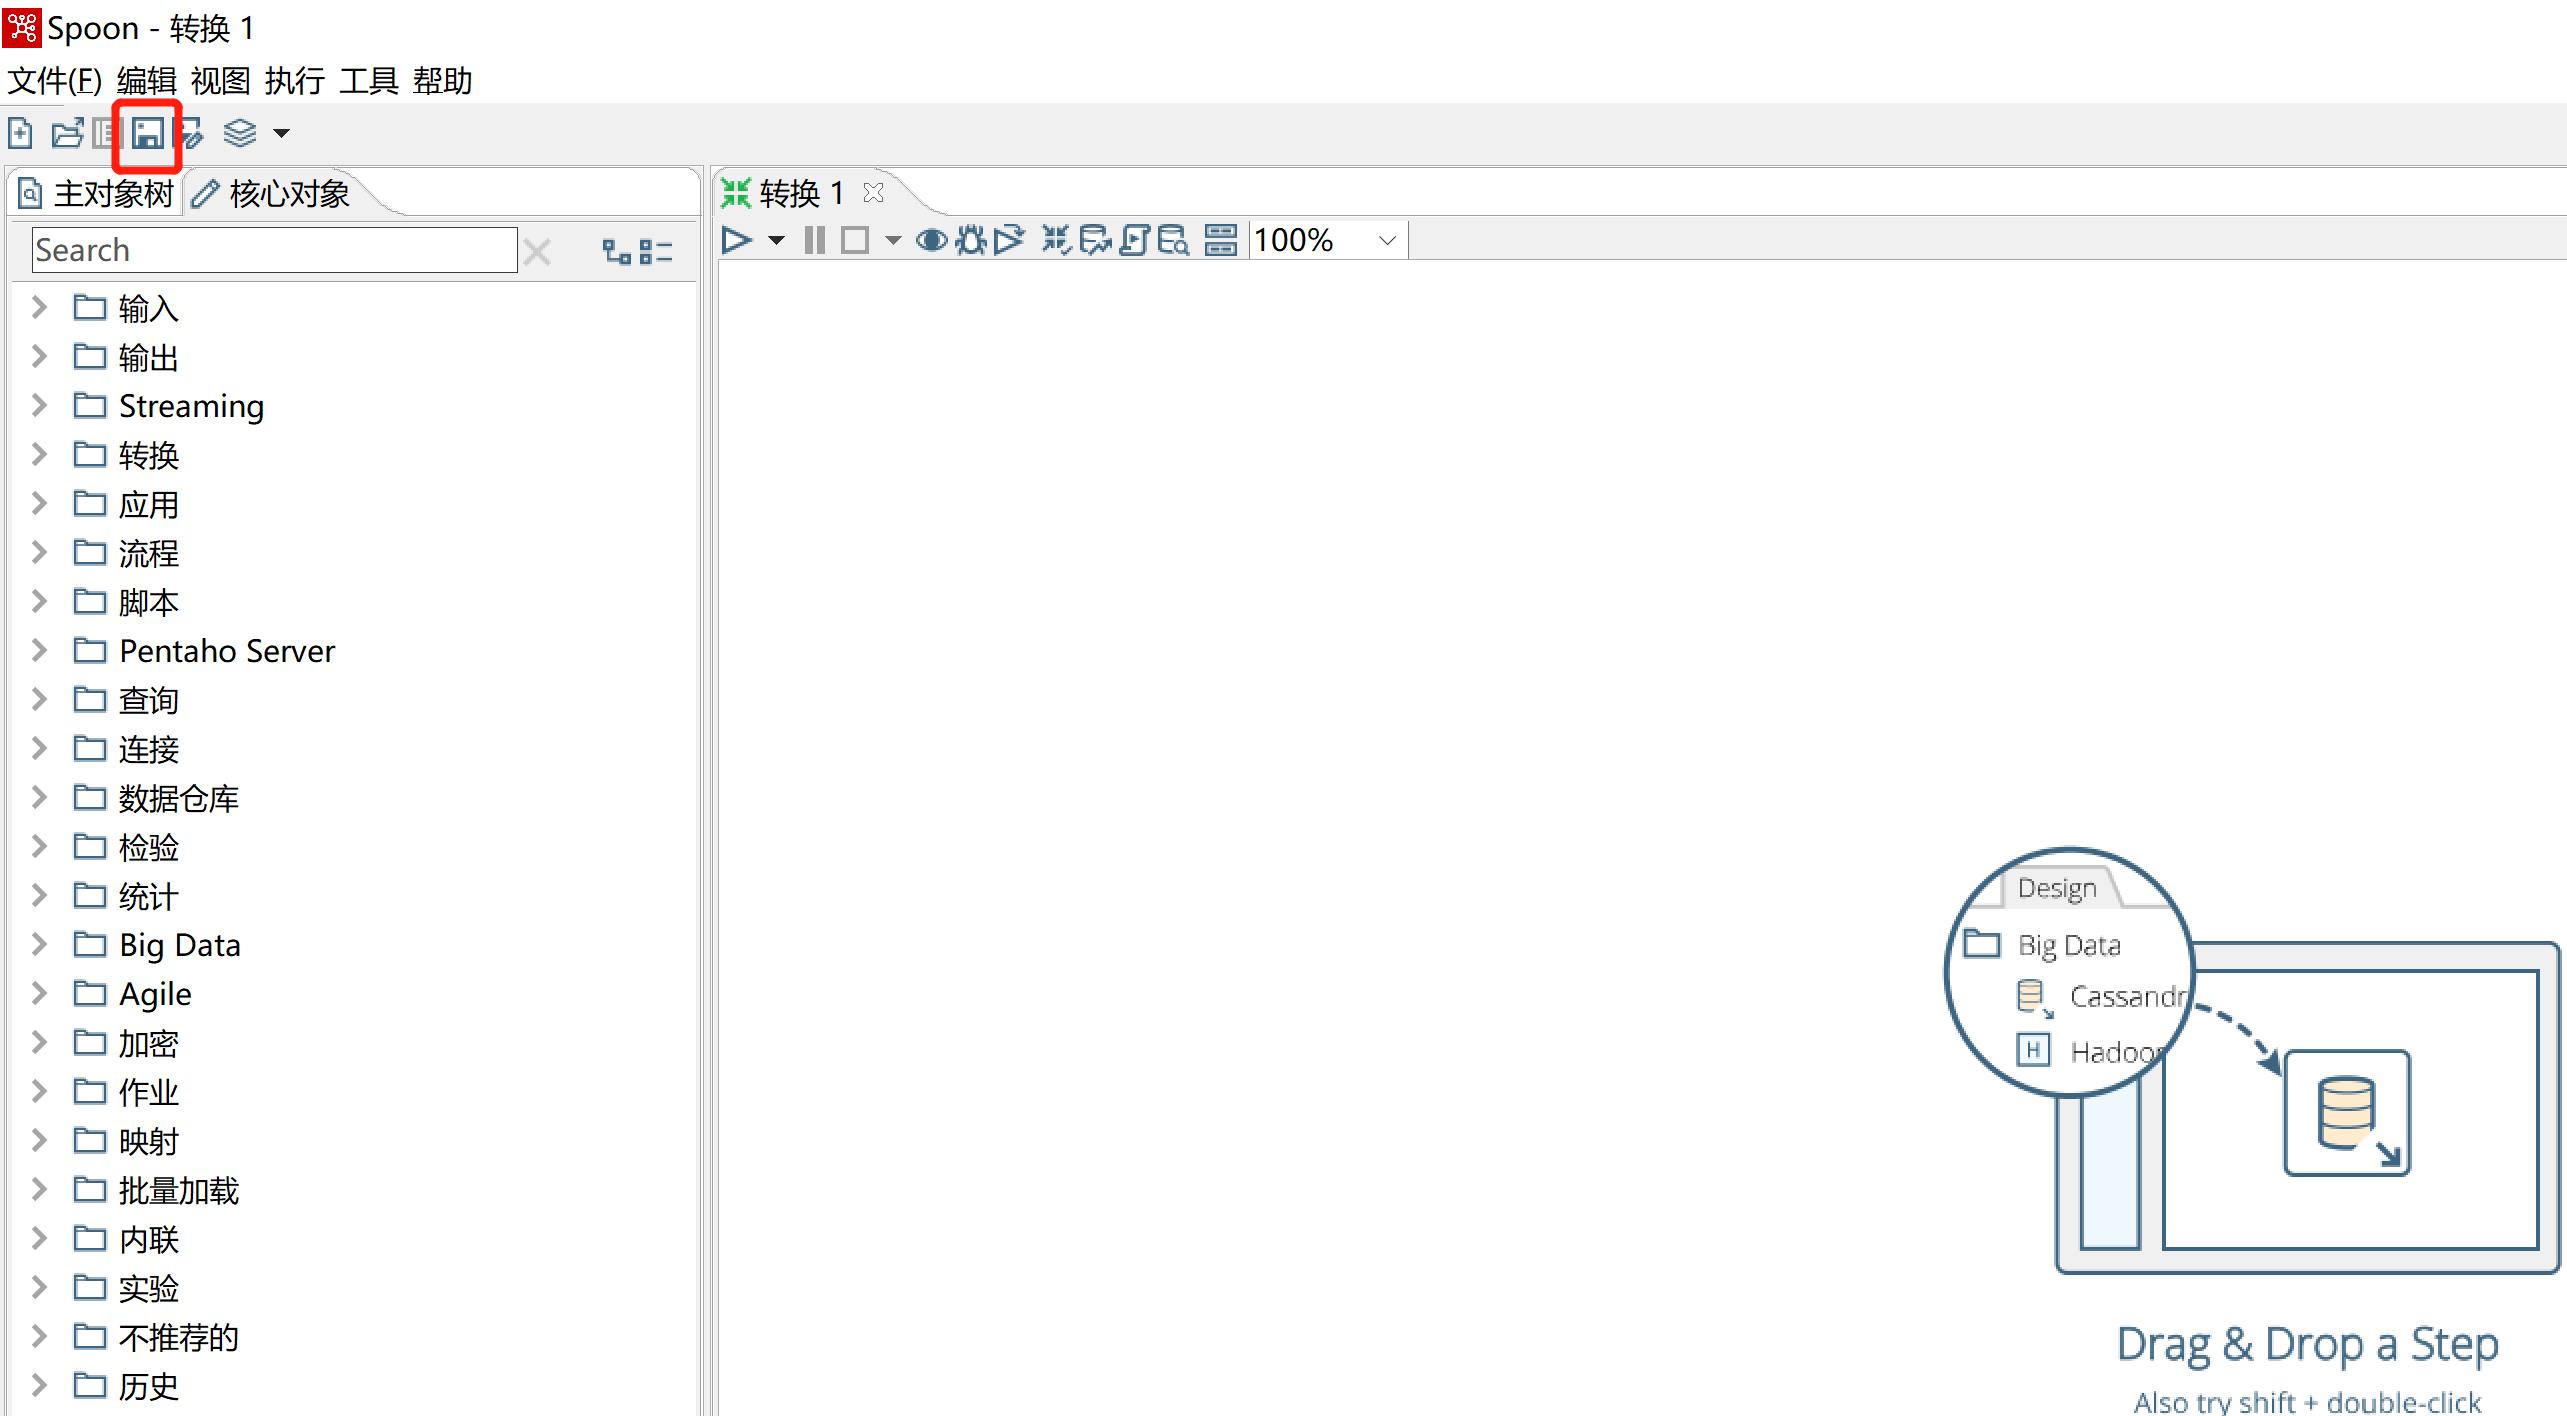The image size is (2567, 1416).
Task: Click the 文件(F) menu item
Action: pyautogui.click(x=54, y=80)
